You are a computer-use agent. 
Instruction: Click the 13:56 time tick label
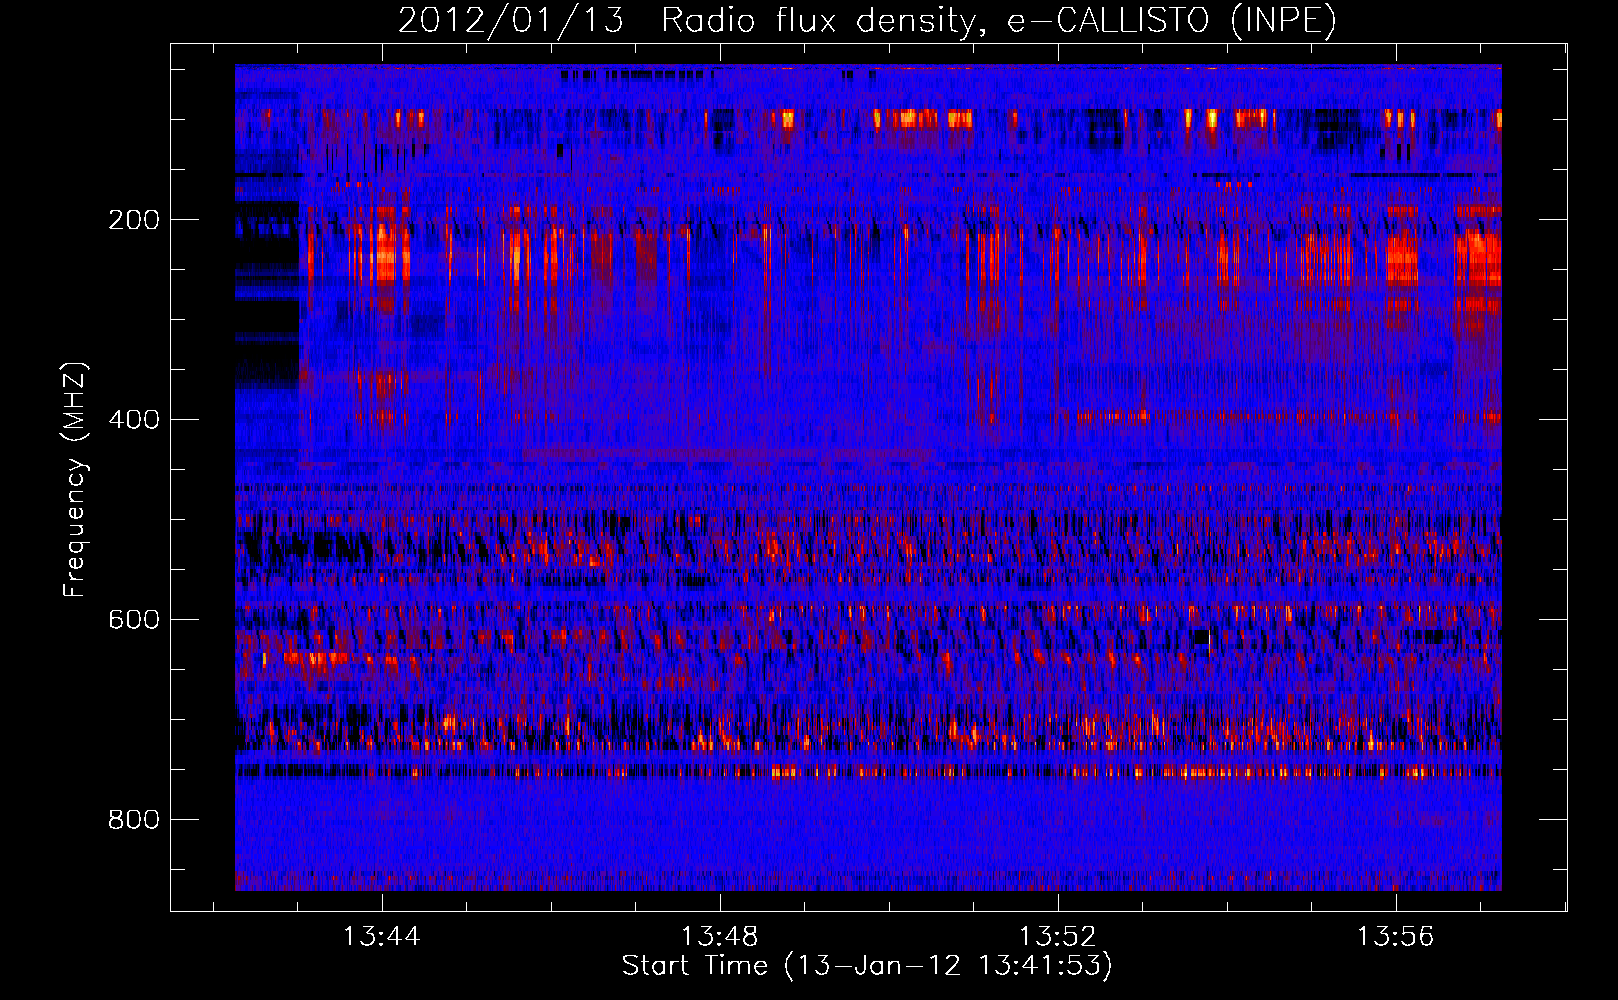[x=1395, y=937]
